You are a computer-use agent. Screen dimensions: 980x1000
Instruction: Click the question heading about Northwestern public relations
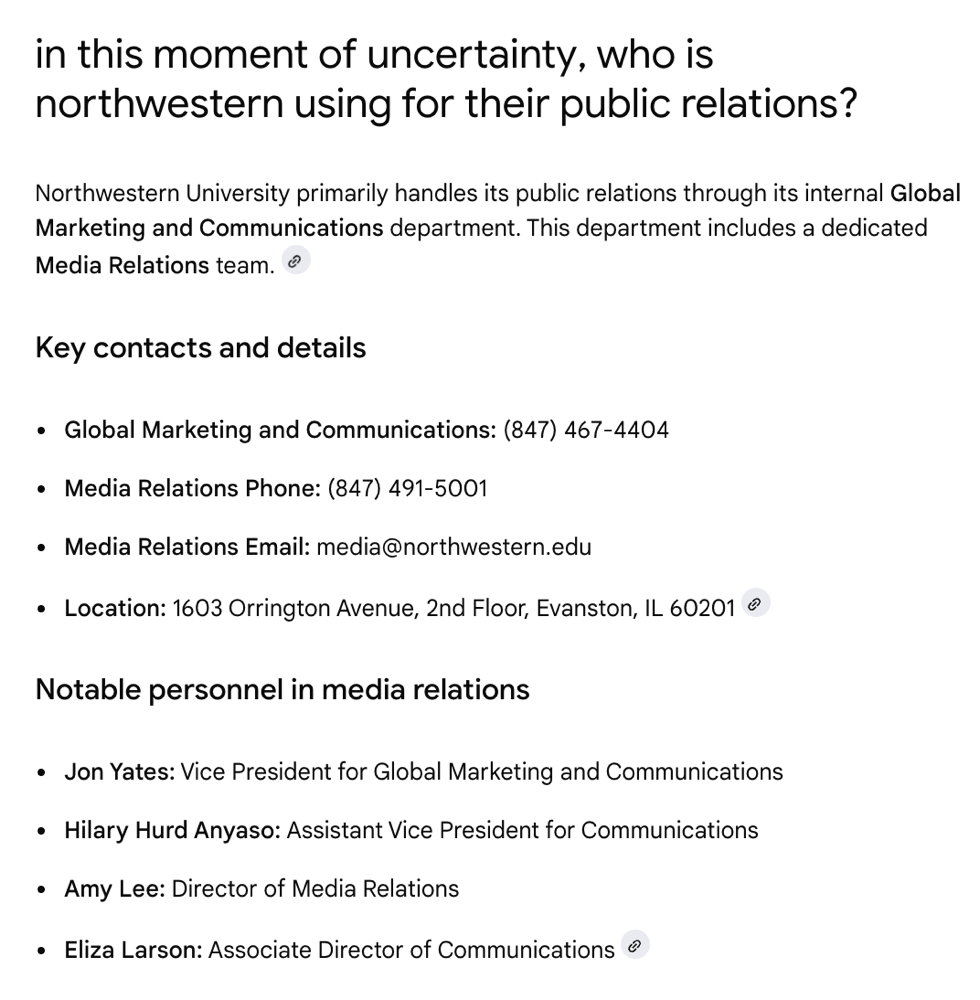click(x=446, y=78)
